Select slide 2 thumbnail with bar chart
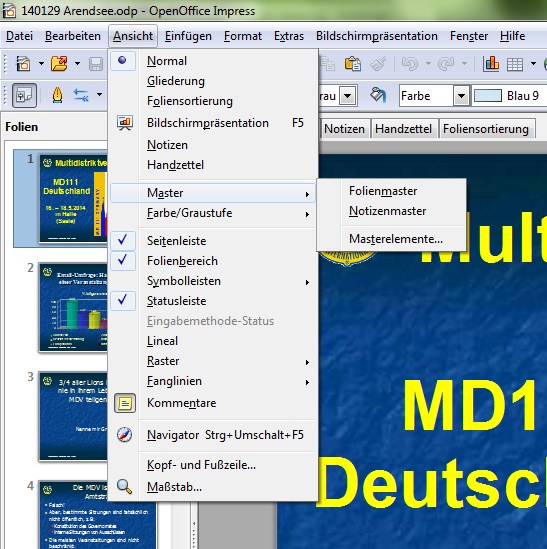The height and width of the screenshot is (549, 547). pyautogui.click(x=73, y=307)
